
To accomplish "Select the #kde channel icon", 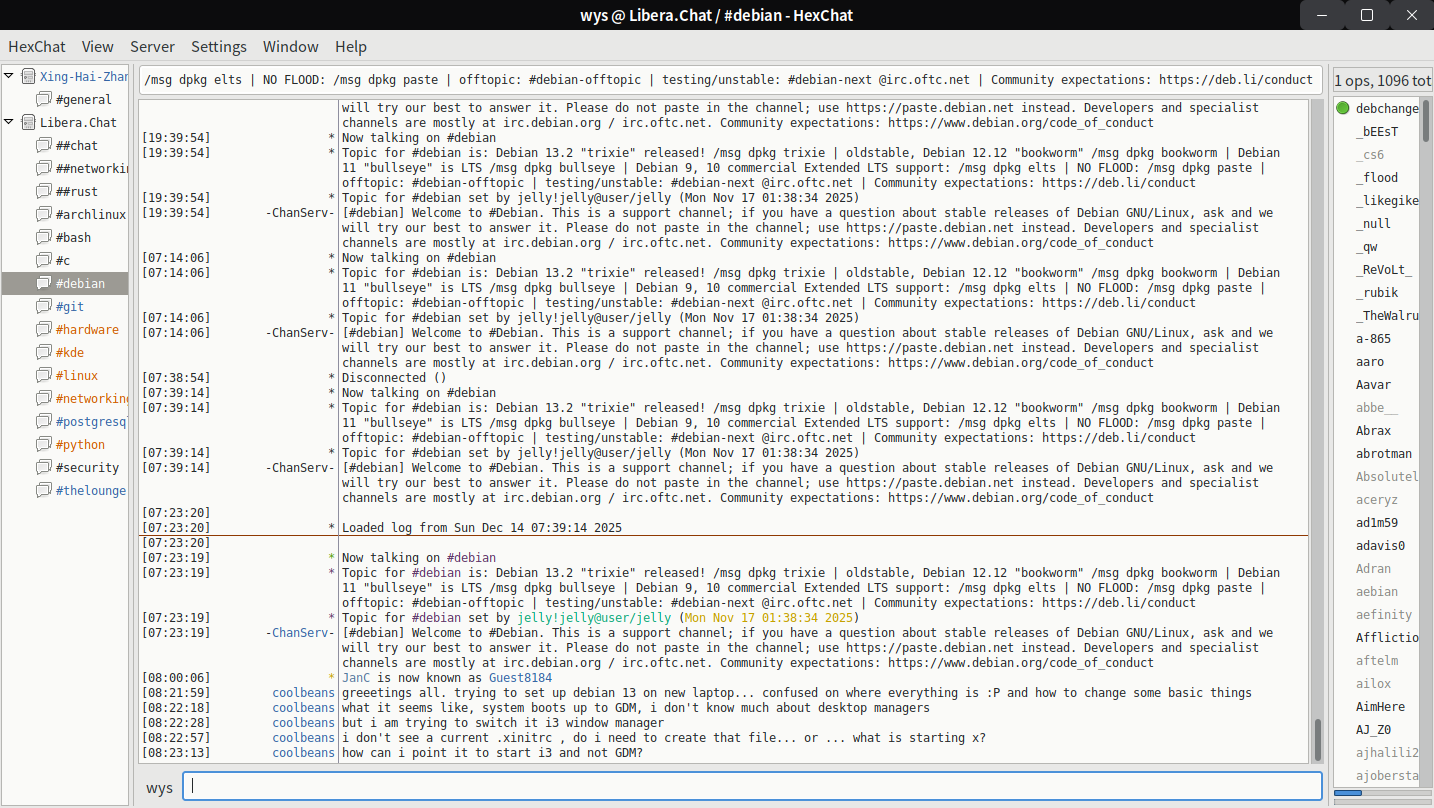I will tap(43, 352).
